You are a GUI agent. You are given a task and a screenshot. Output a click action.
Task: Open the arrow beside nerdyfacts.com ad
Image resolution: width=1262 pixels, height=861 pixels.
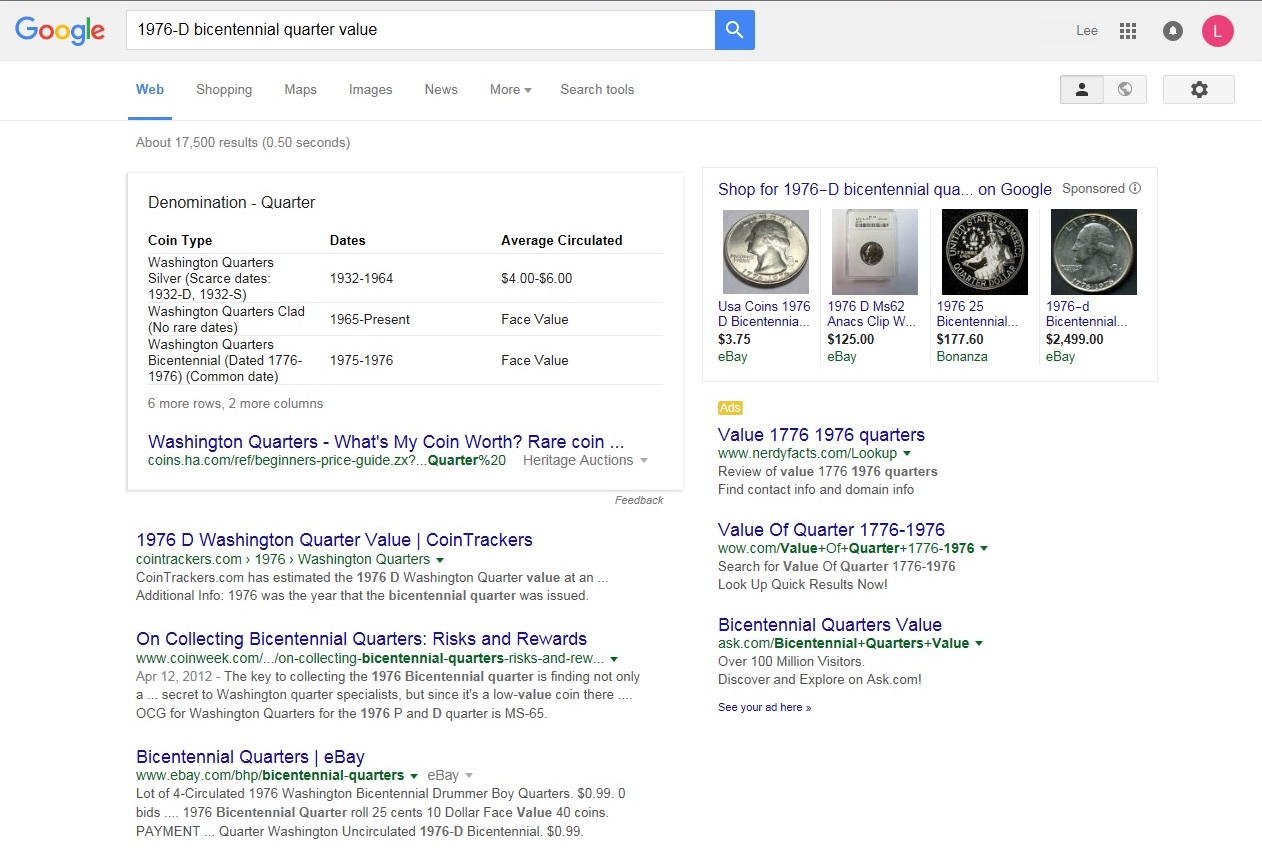pyautogui.click(x=907, y=454)
